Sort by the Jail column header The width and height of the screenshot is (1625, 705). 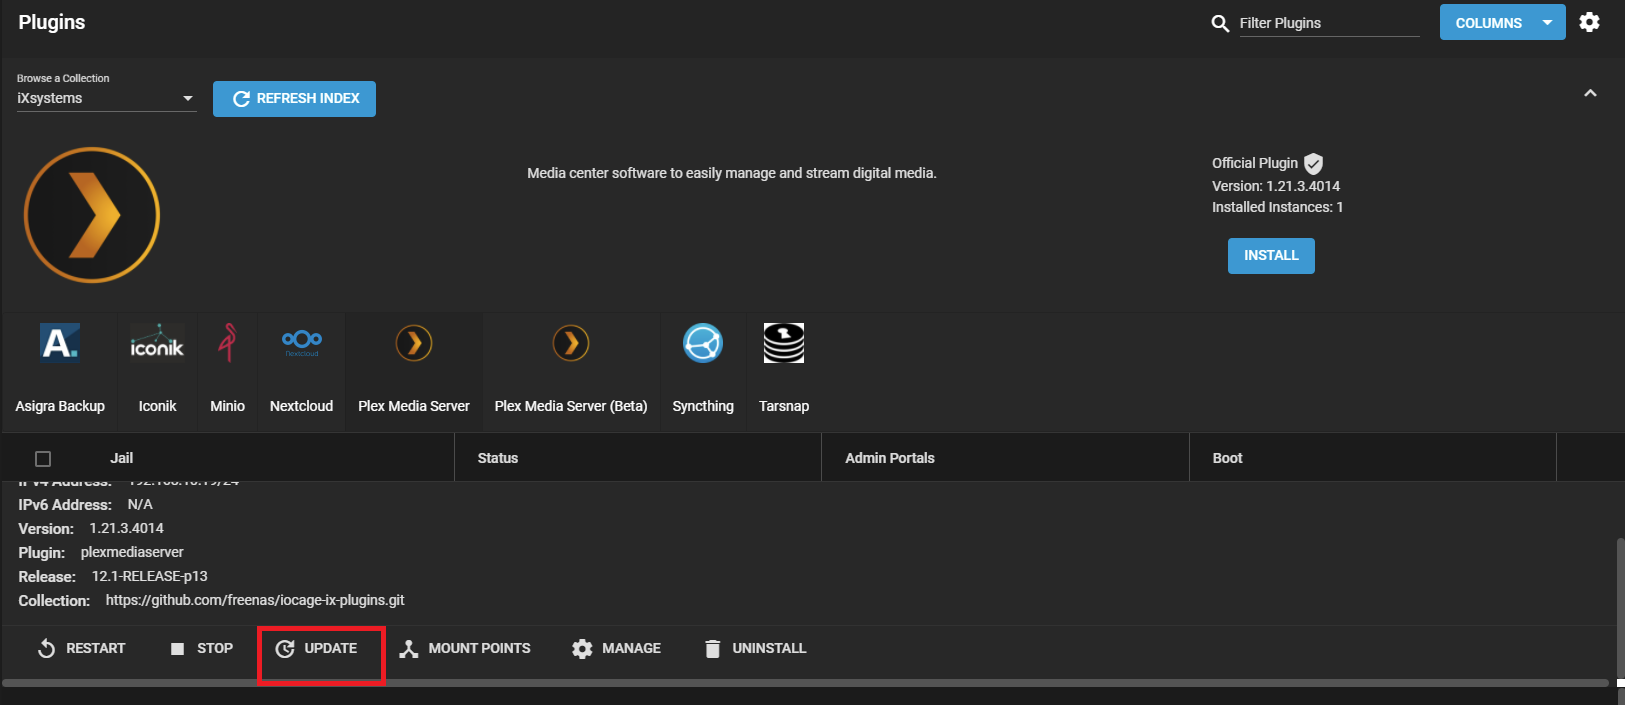[121, 458]
